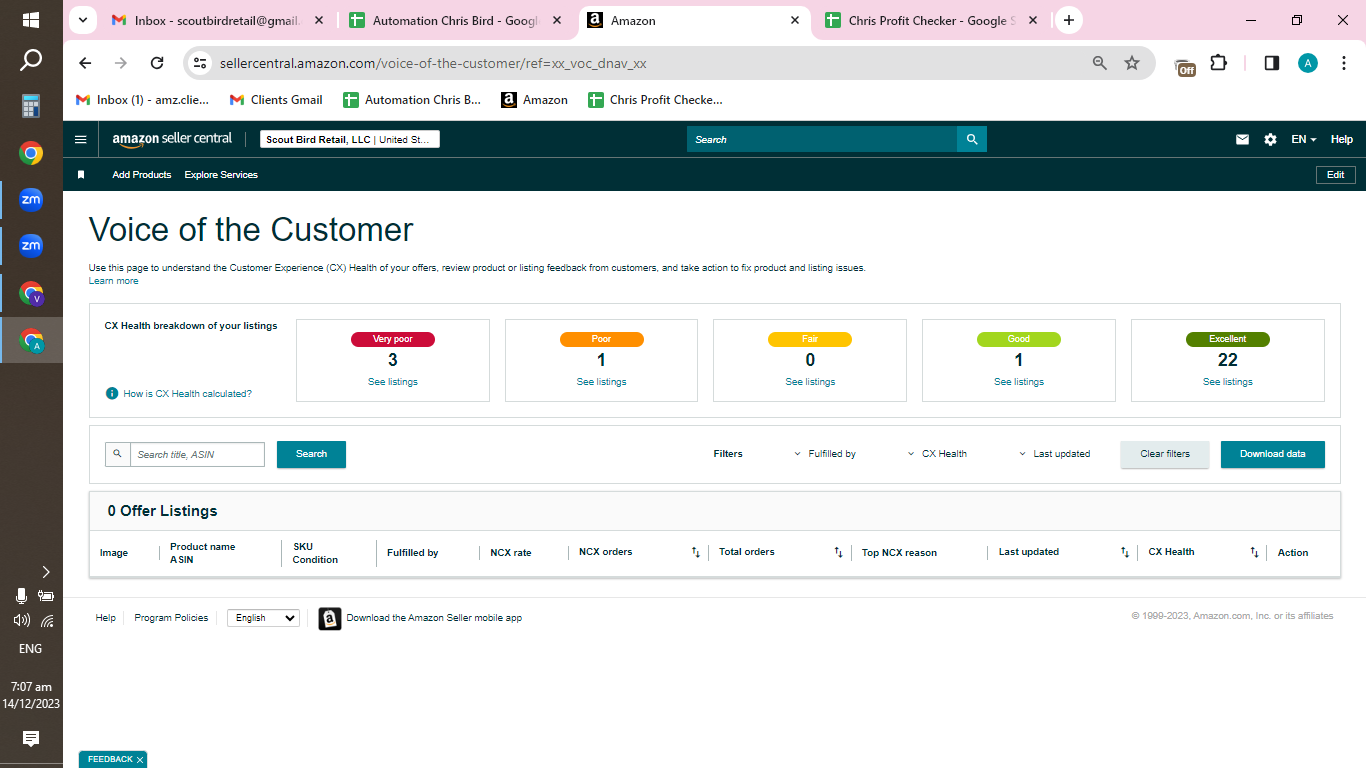Open the Windows notification center icon
Screen dimensions: 1366x768
point(31,739)
